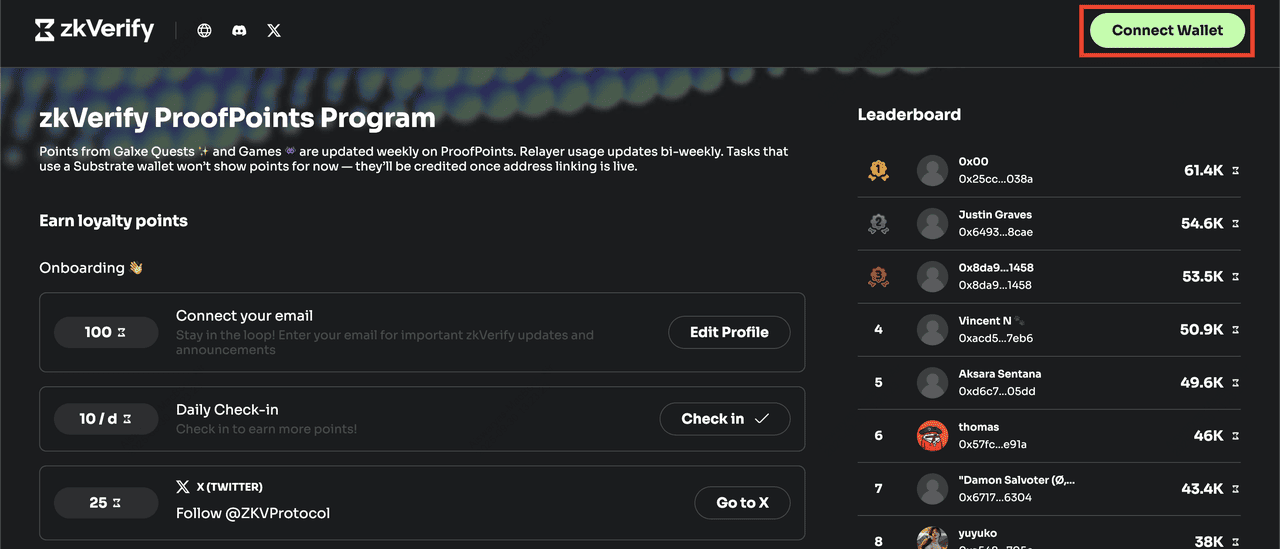
Task: Click thomas's profile avatar
Action: click(932, 436)
